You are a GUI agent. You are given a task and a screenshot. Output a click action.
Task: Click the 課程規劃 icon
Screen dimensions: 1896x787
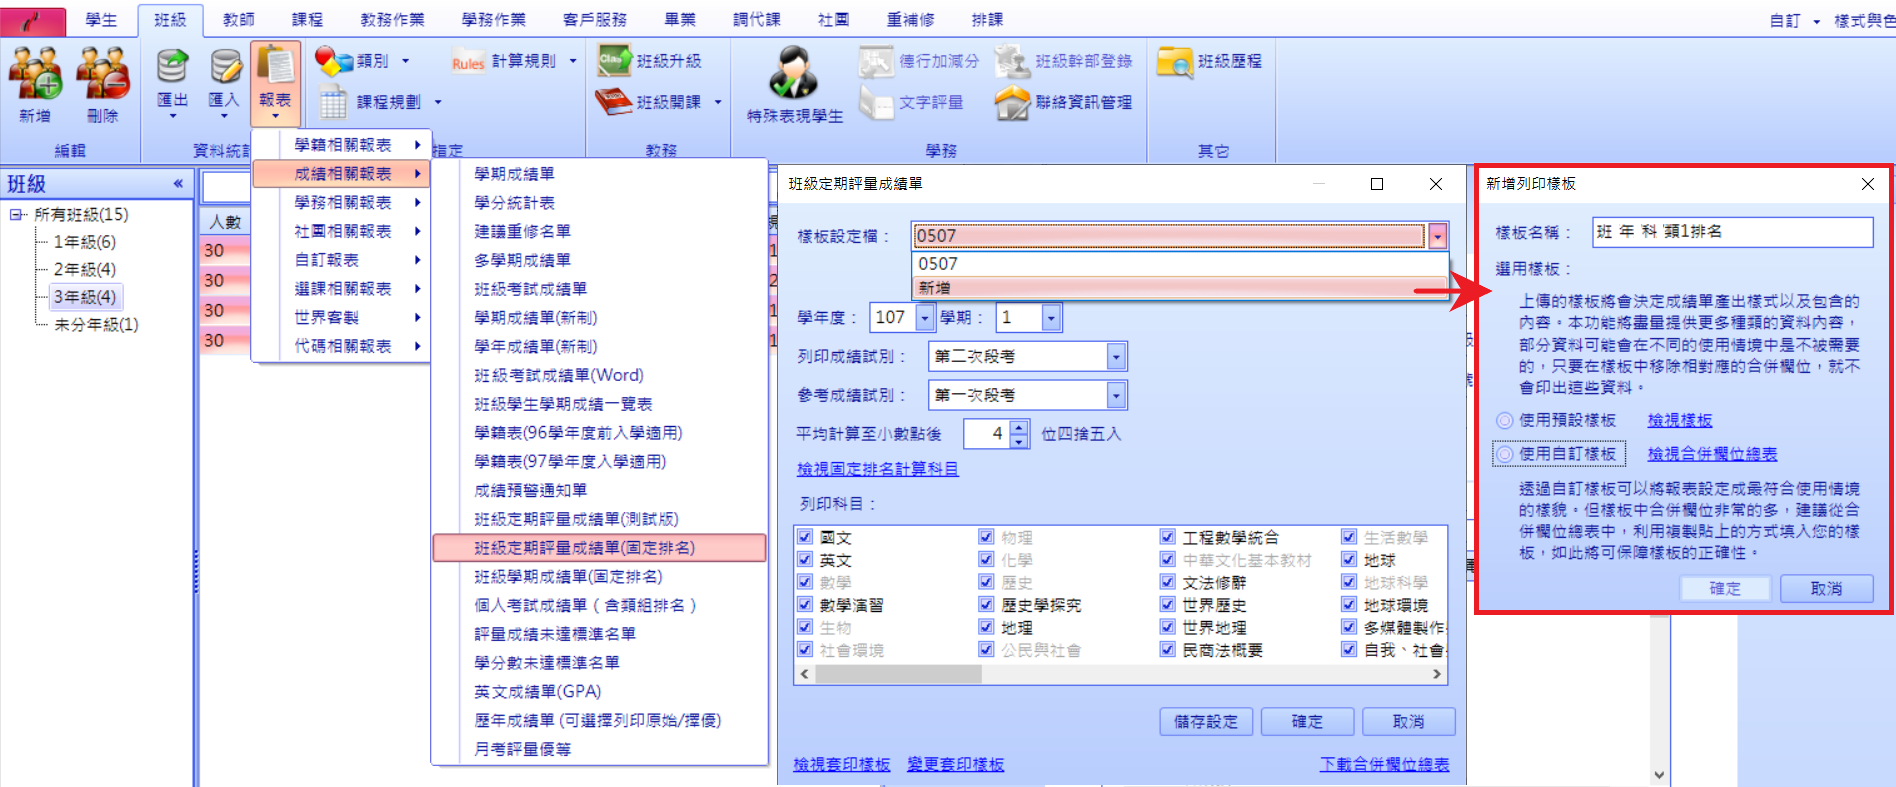(334, 102)
